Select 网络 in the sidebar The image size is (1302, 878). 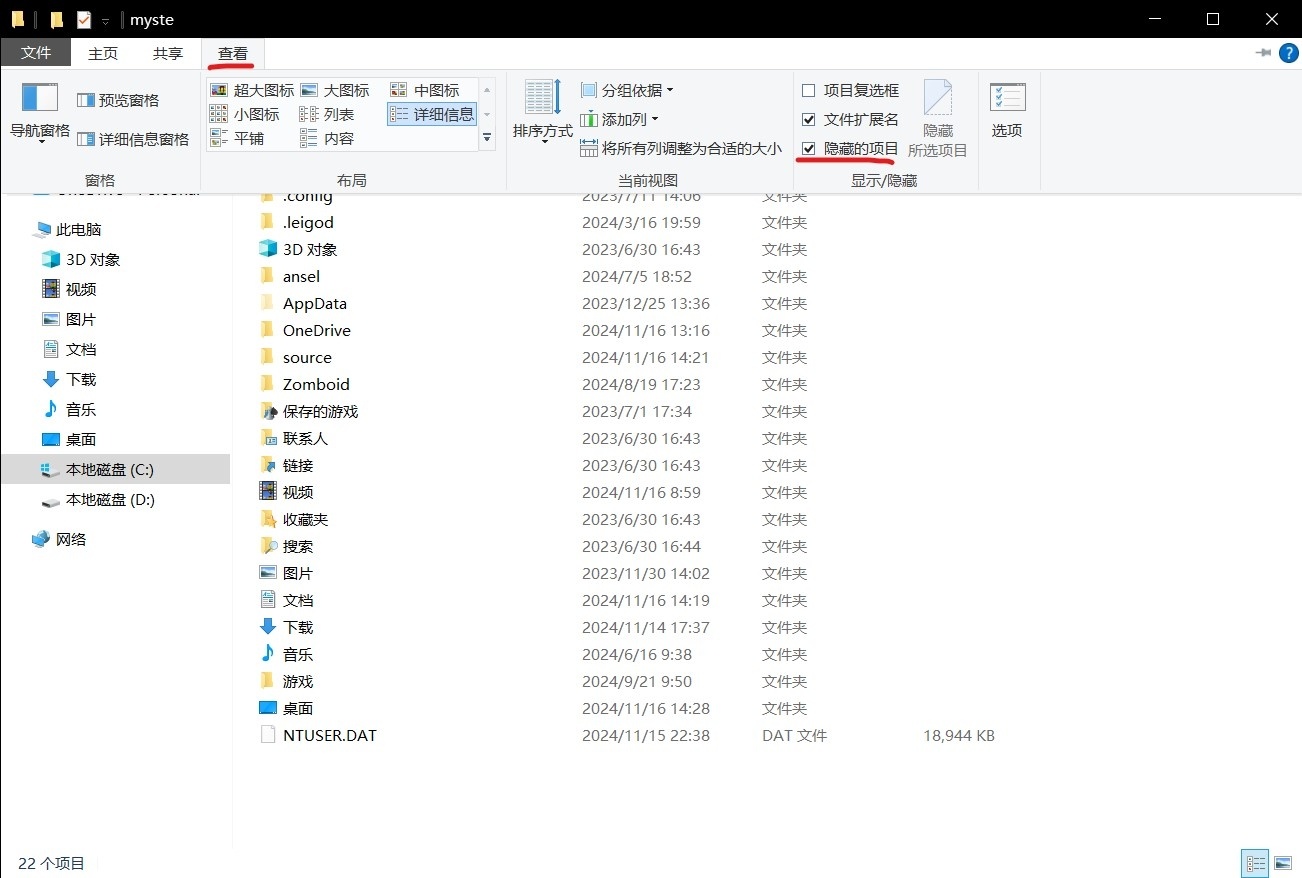(59, 539)
